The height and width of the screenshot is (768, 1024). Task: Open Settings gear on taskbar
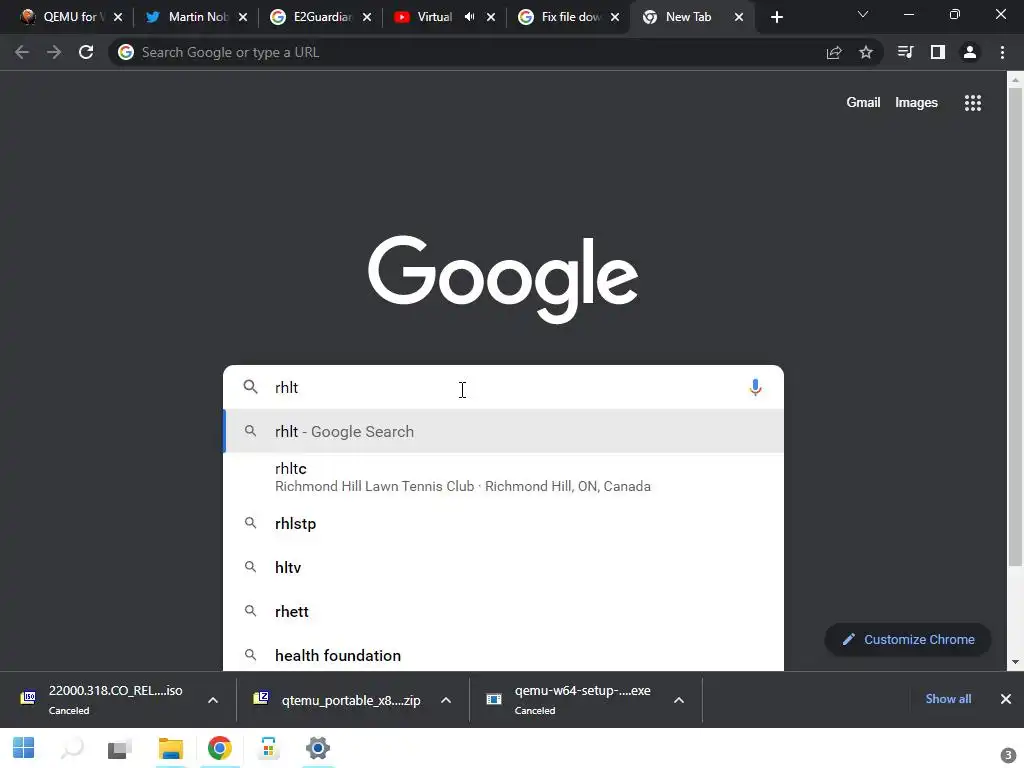[317, 748]
